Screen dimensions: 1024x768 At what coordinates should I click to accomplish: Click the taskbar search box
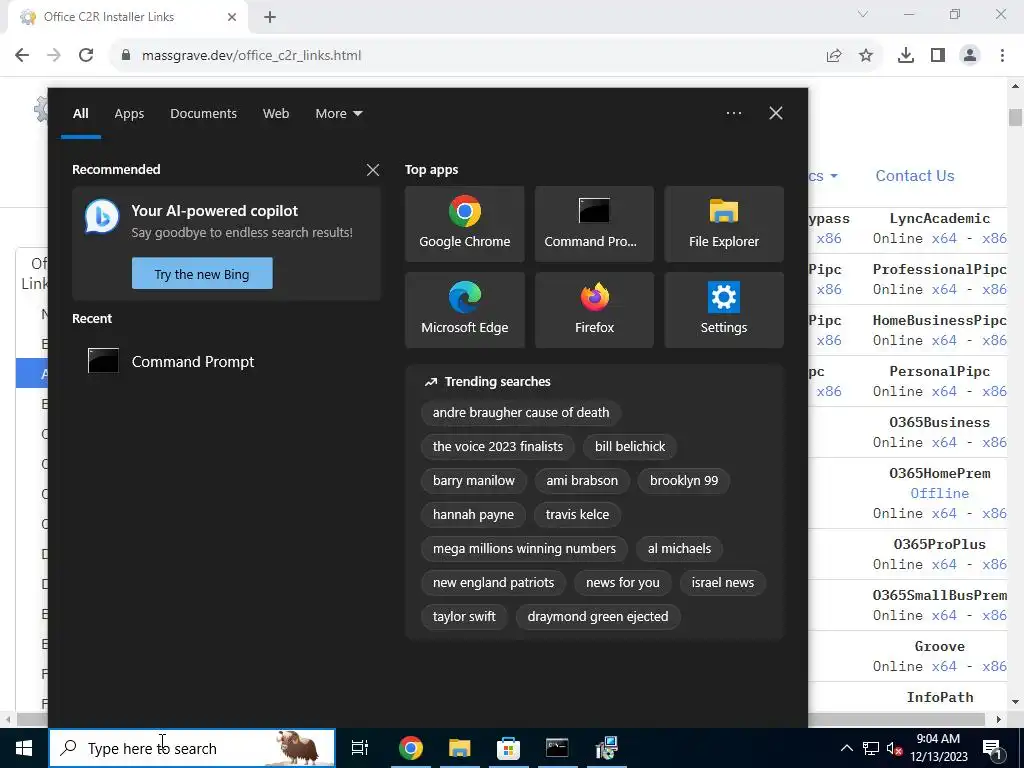192,748
